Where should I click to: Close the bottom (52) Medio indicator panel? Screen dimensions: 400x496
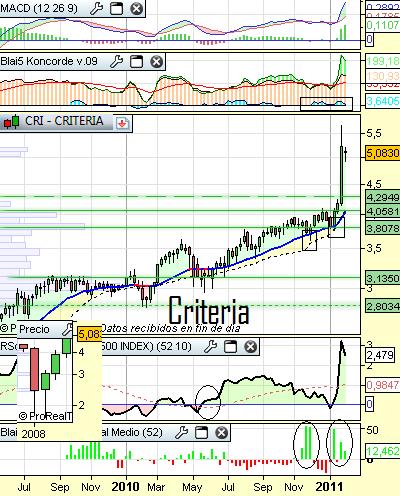pyautogui.click(x=221, y=432)
